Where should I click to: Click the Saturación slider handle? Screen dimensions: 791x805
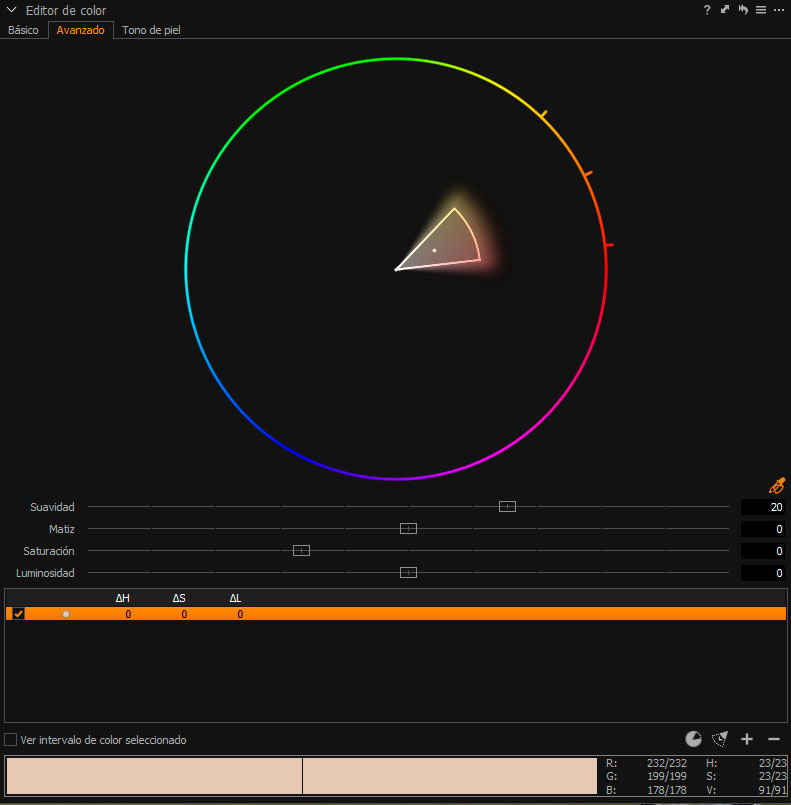coord(301,551)
